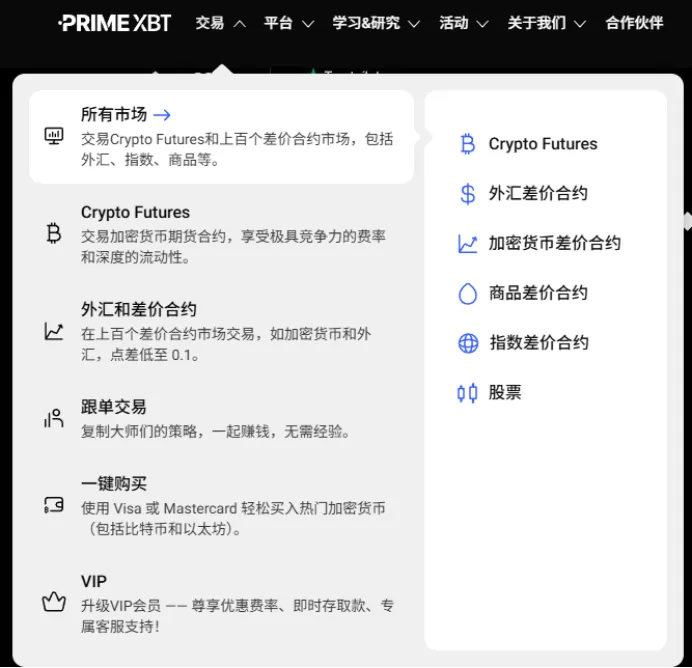The height and width of the screenshot is (668, 692).
Task: Click the globe icon for 指数差价合约
Action: pos(468,343)
